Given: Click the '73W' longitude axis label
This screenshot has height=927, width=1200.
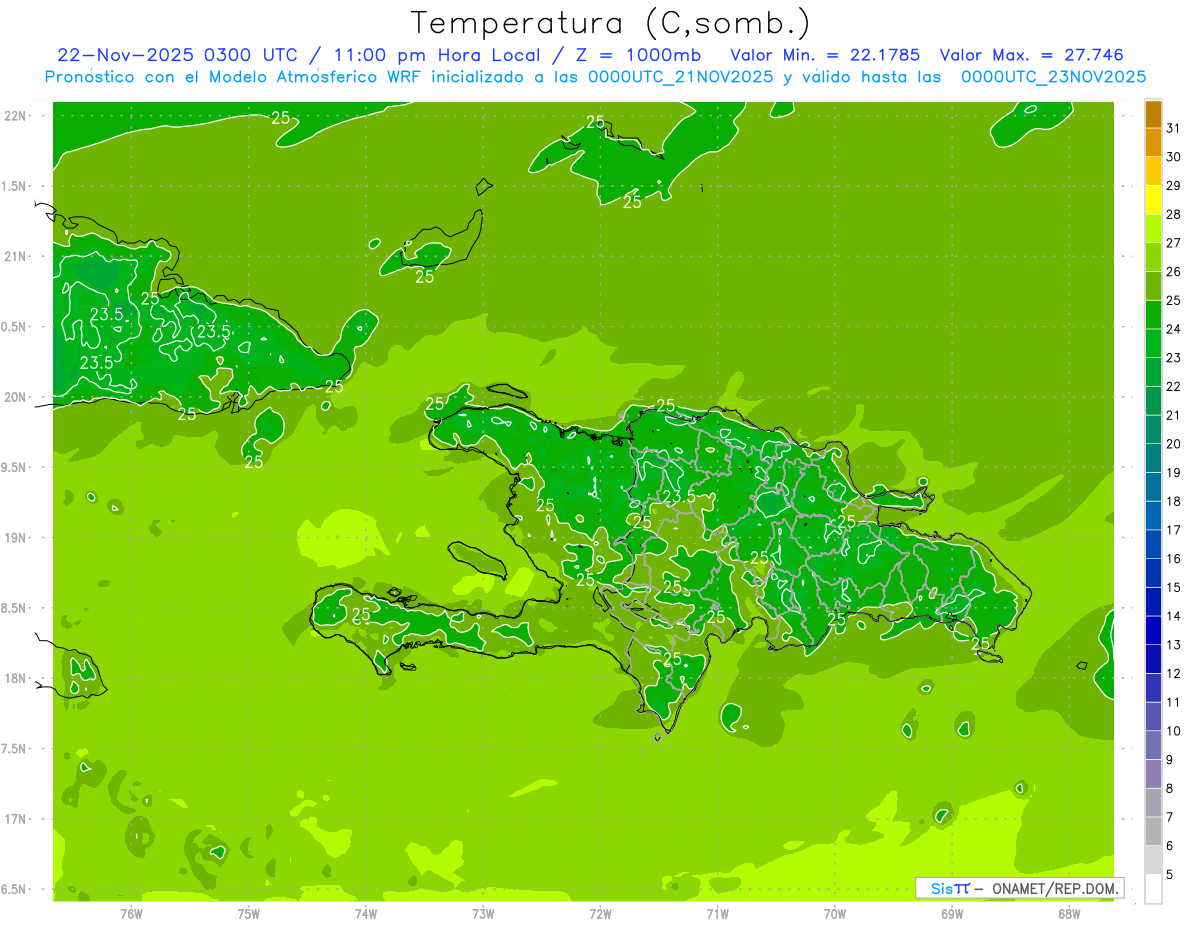Looking at the screenshot, I should click(483, 913).
